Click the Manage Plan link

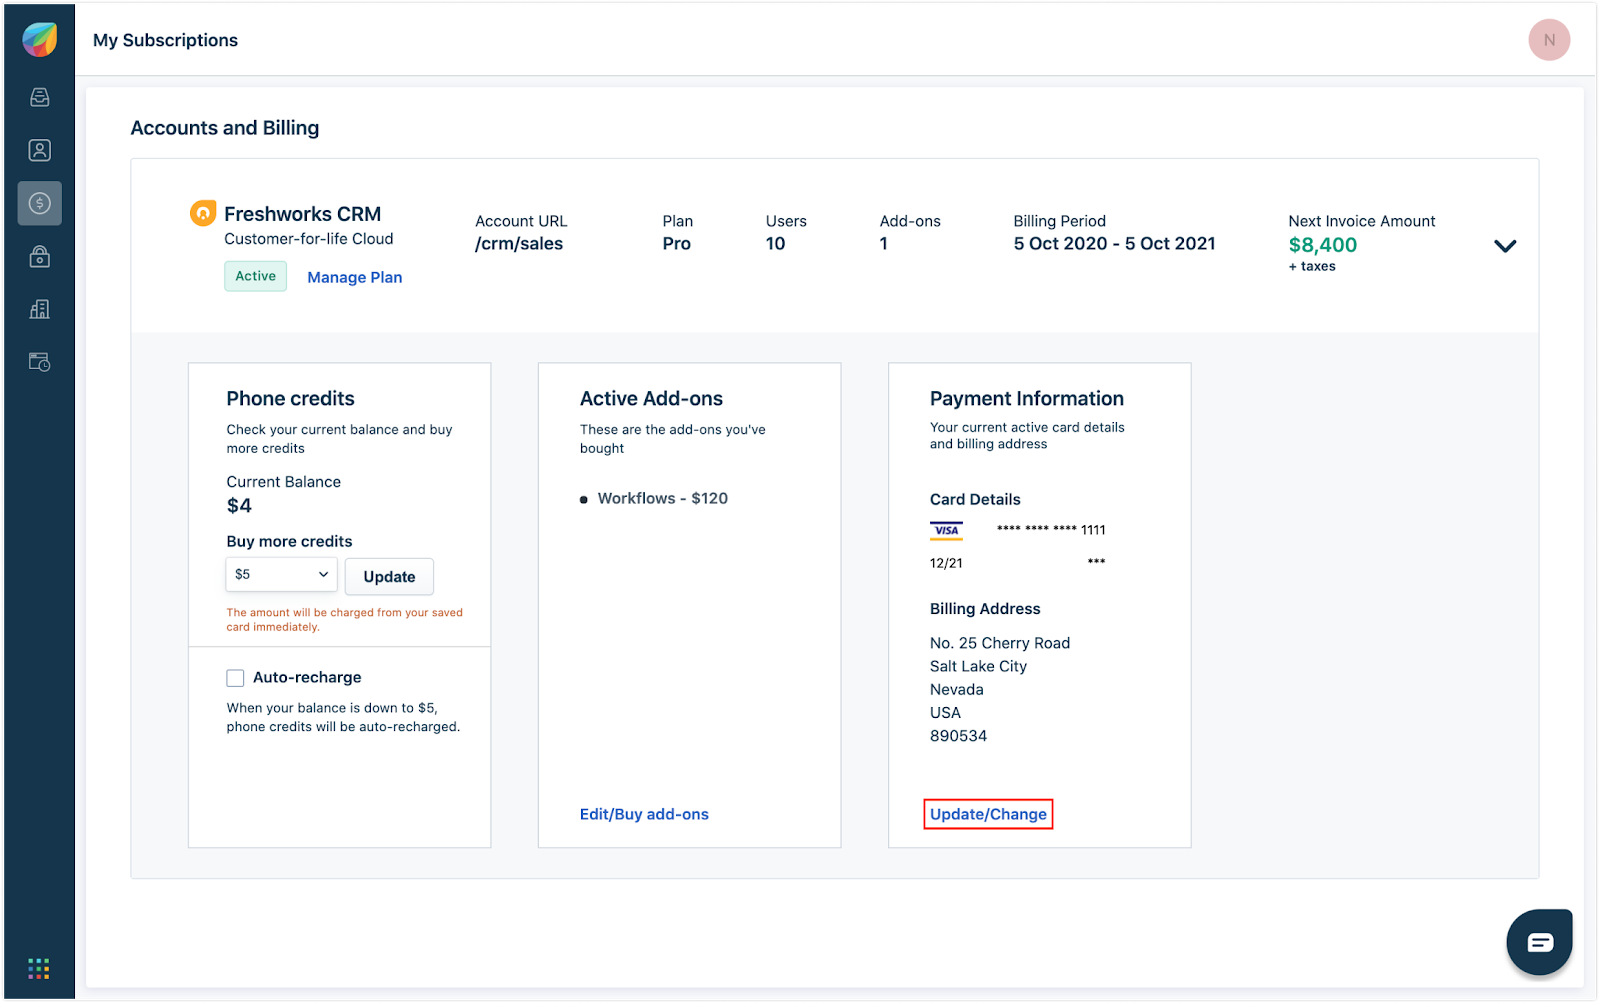coord(355,277)
